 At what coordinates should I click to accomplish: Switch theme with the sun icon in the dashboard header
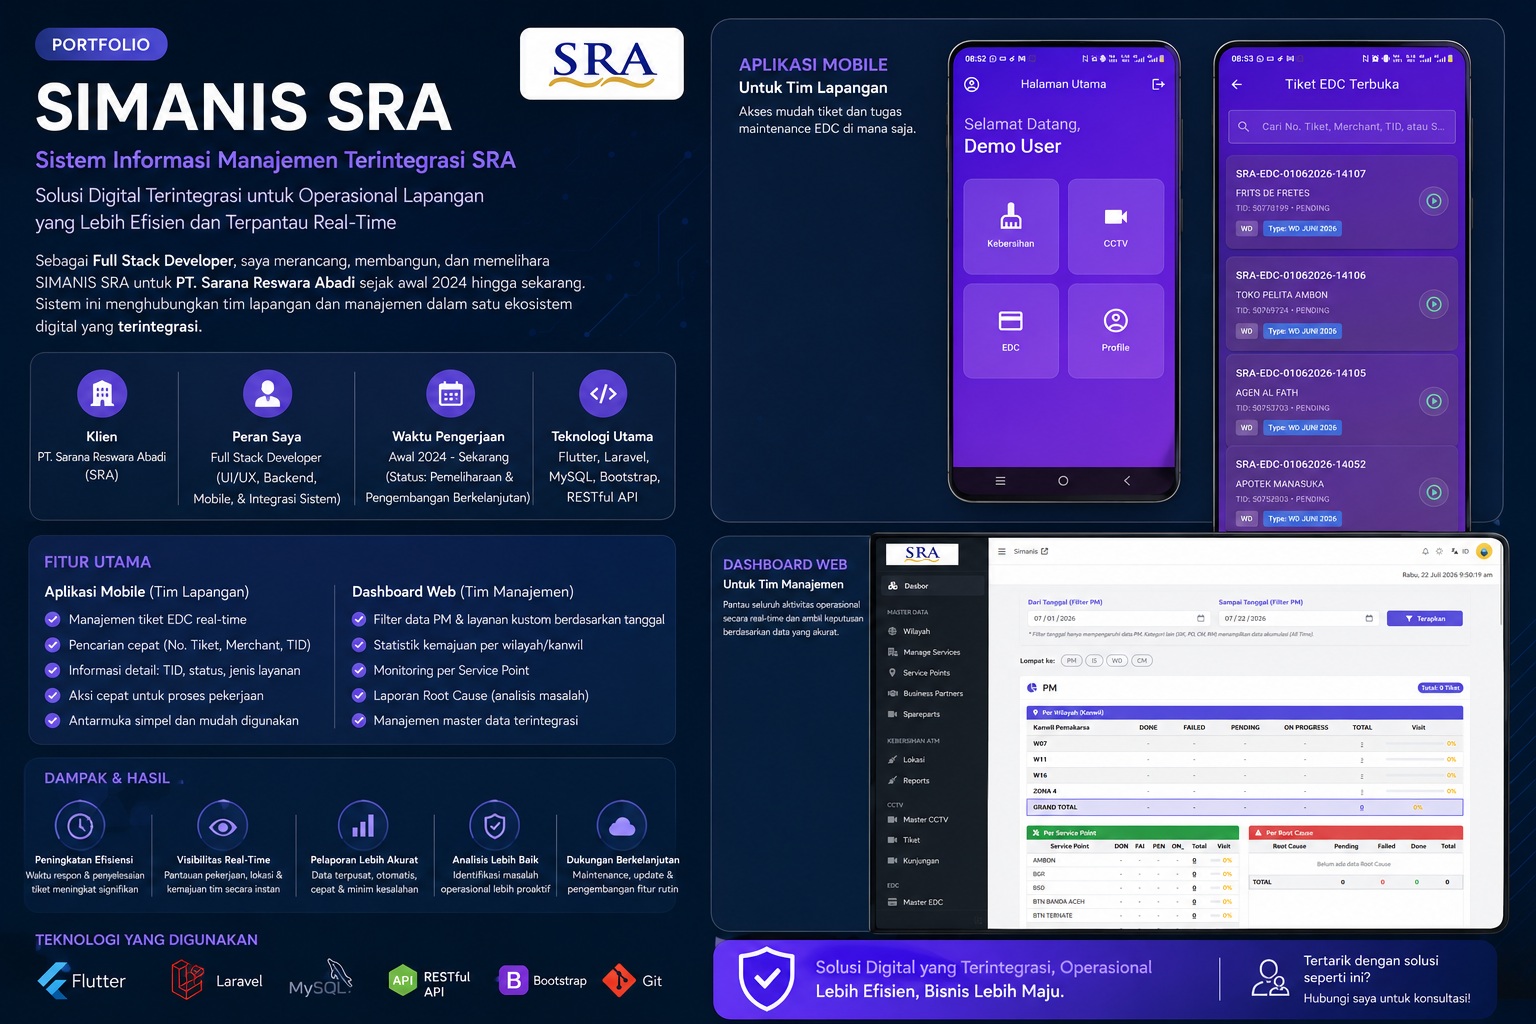click(1439, 551)
